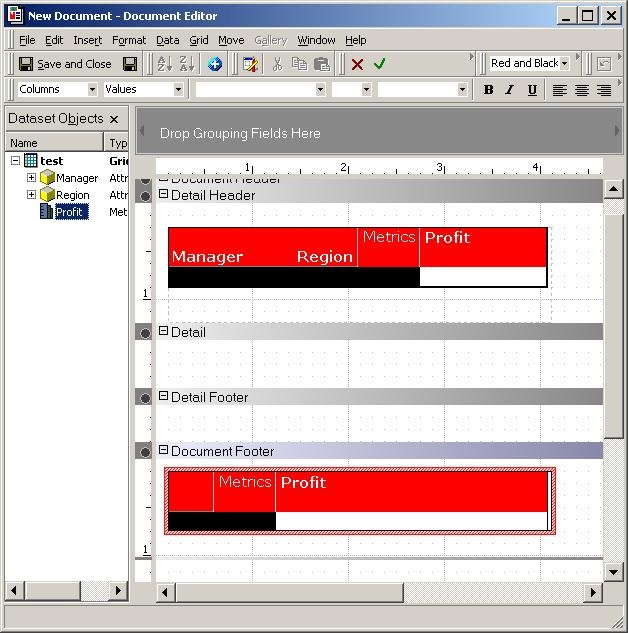The image size is (628, 633).
Task: Open the Red and Black style dropdown
Action: 564,64
